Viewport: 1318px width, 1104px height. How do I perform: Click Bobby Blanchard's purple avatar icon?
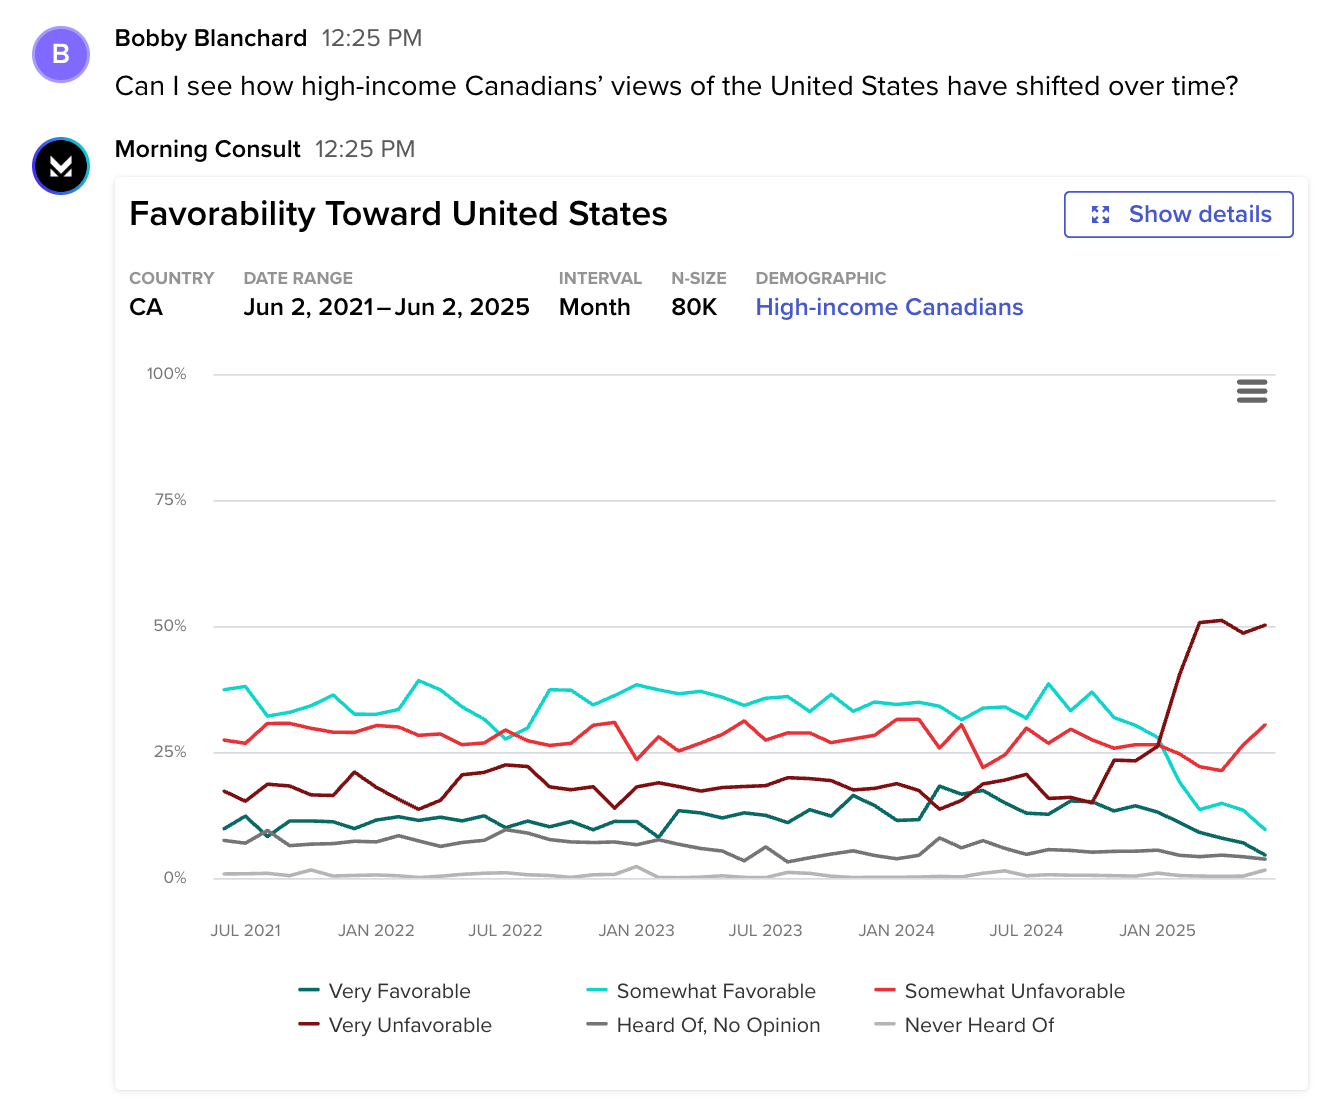61,54
